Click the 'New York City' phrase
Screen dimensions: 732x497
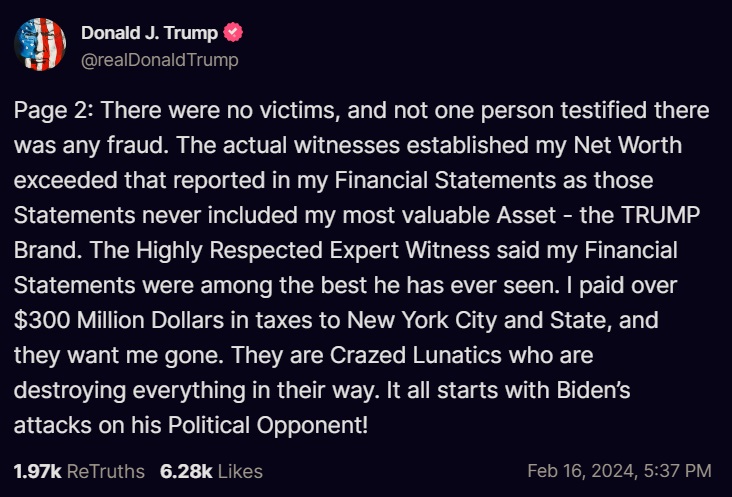click(x=422, y=321)
